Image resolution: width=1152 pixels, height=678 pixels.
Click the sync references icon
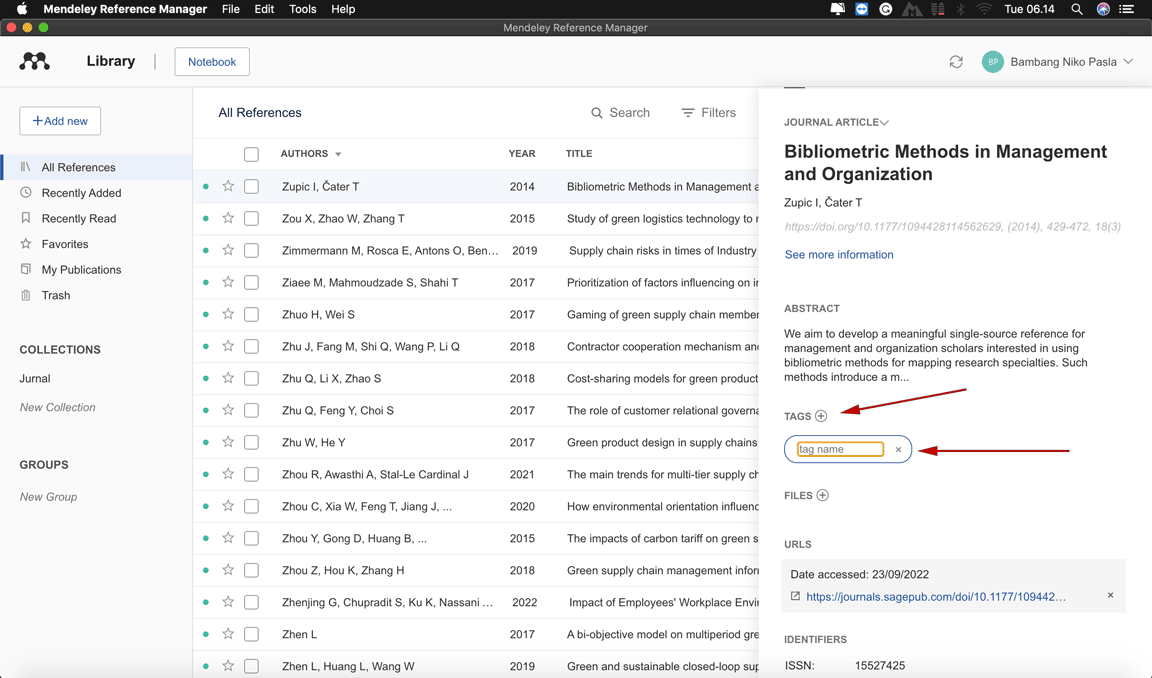click(x=955, y=61)
